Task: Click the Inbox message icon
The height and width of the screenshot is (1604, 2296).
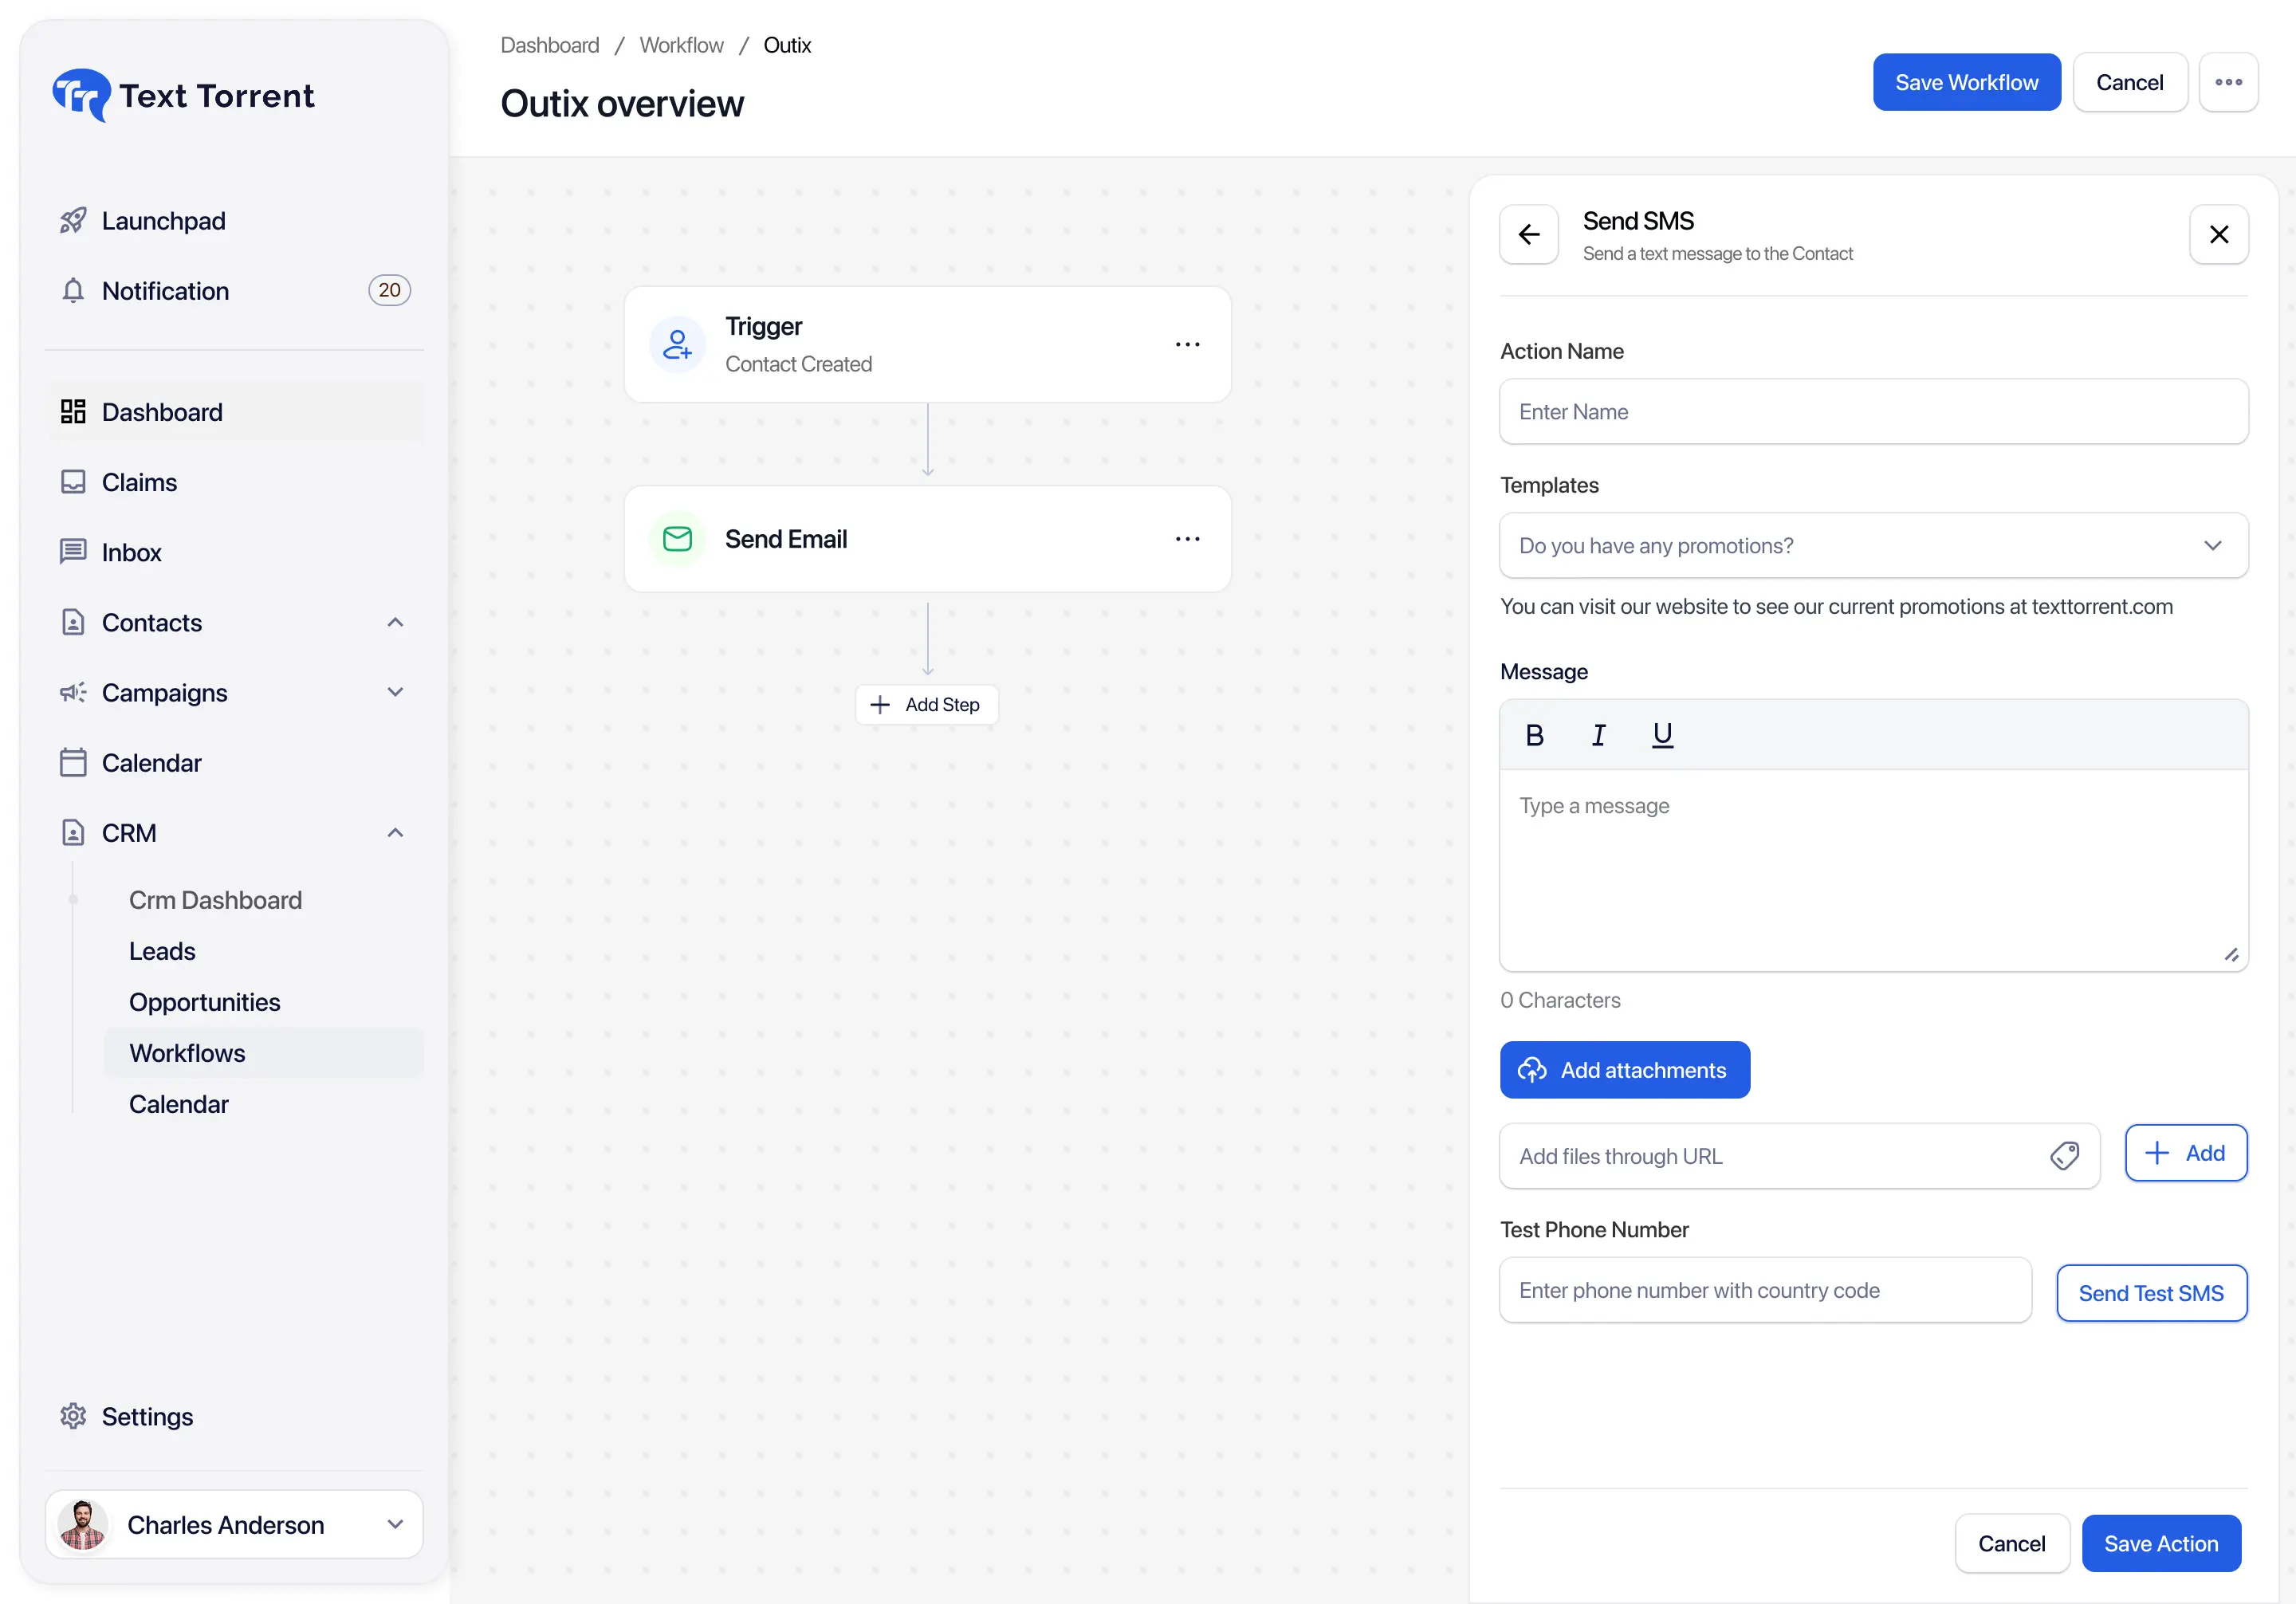Action: click(73, 552)
